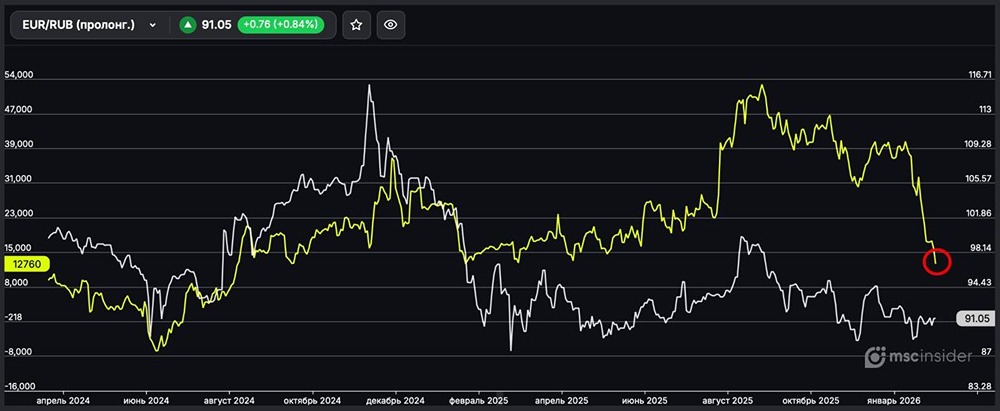
Task: Click the 101.86 right axis label
Action: (x=980, y=214)
